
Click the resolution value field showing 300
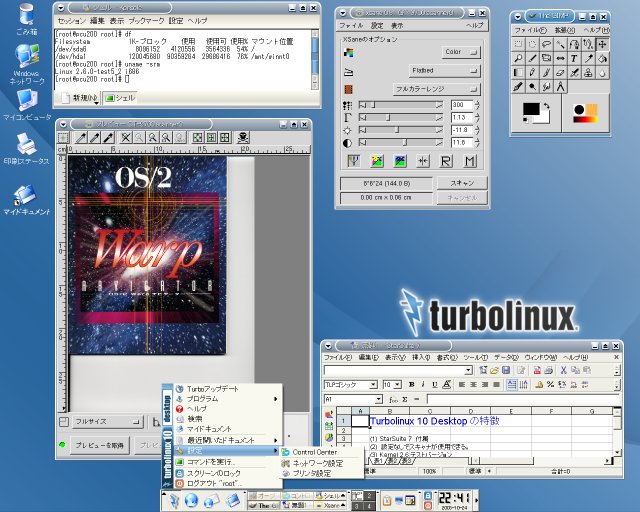pyautogui.click(x=462, y=105)
